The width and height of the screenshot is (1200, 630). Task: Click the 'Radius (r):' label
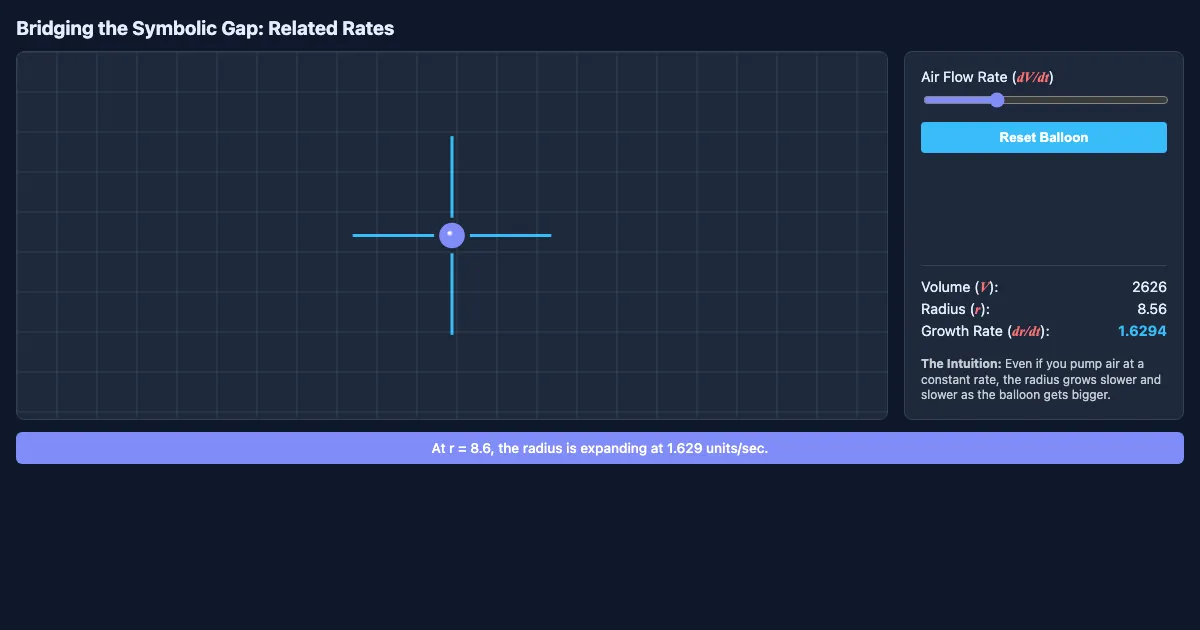[x=955, y=309]
